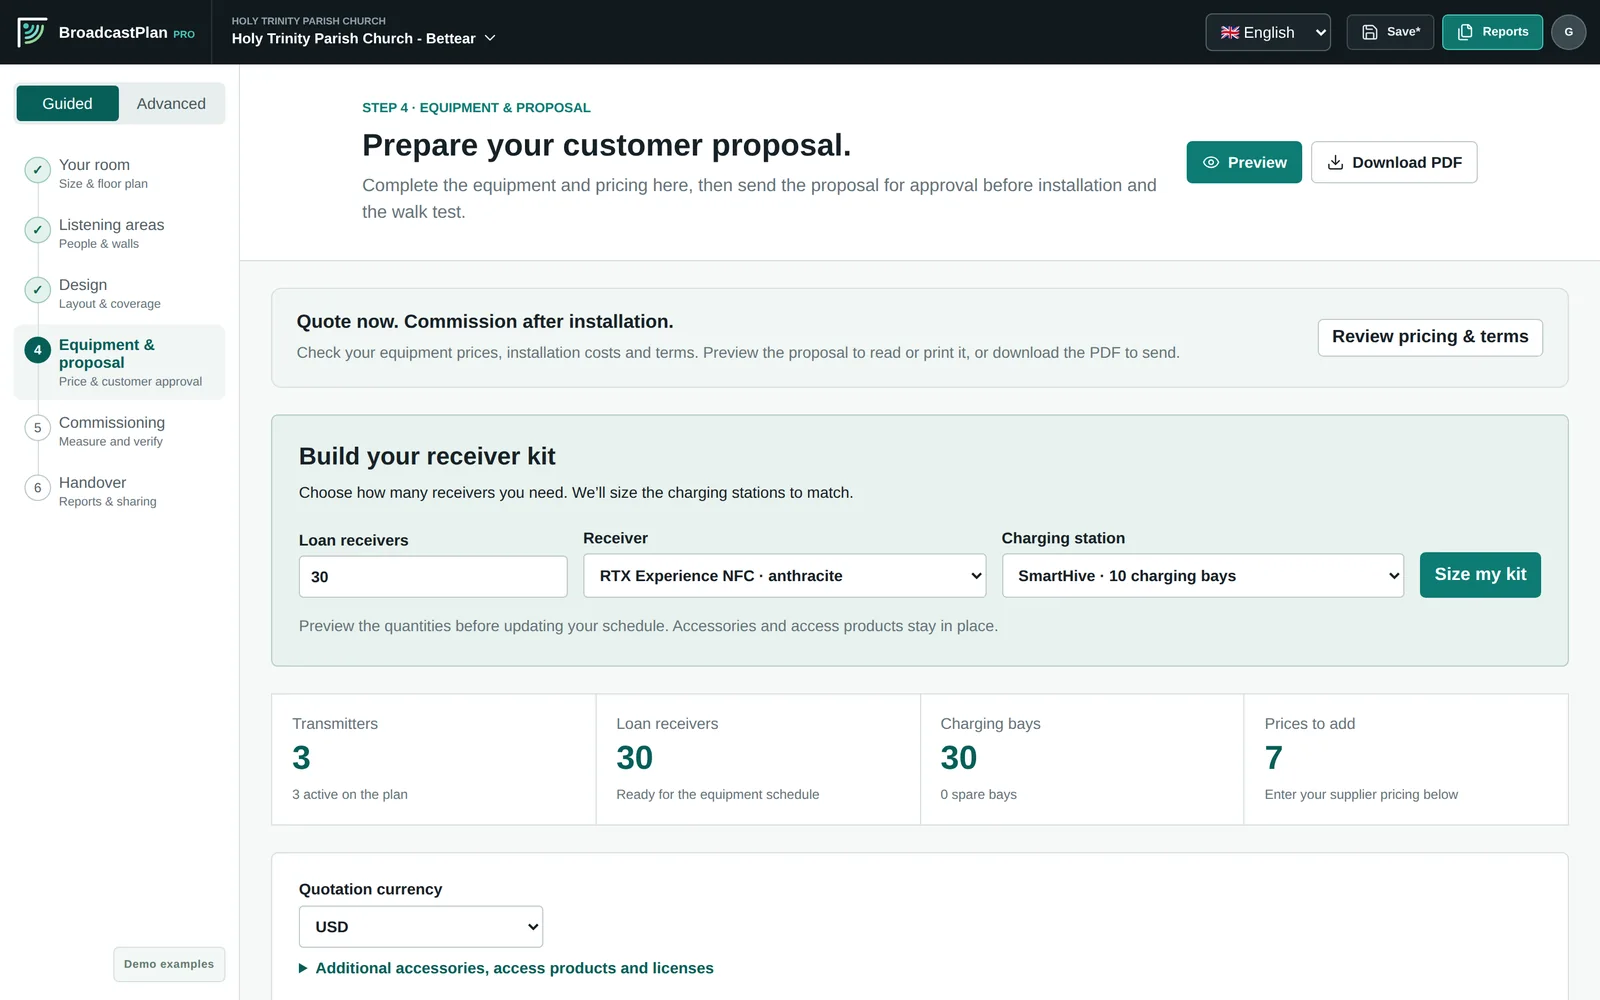Click the Your room checkmark icon
The image size is (1600, 1000).
pos(37,170)
